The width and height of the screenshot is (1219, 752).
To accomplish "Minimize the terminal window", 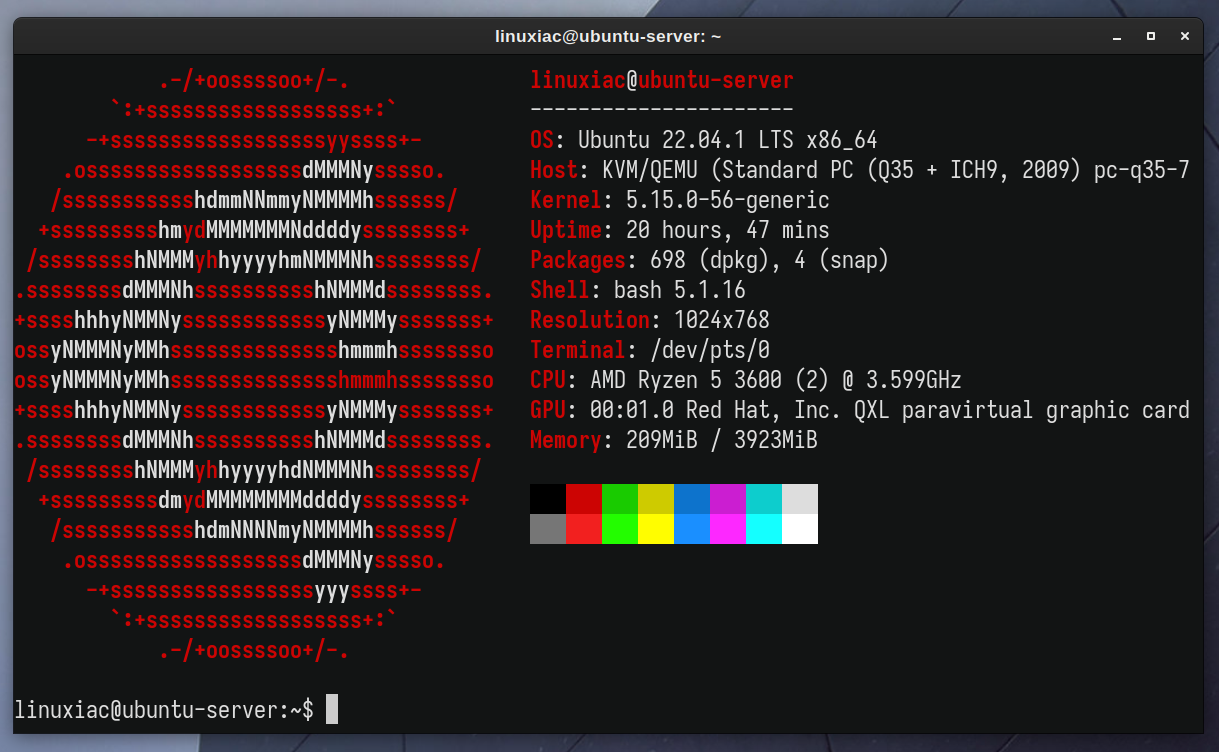I will pyautogui.click(x=1116, y=36).
